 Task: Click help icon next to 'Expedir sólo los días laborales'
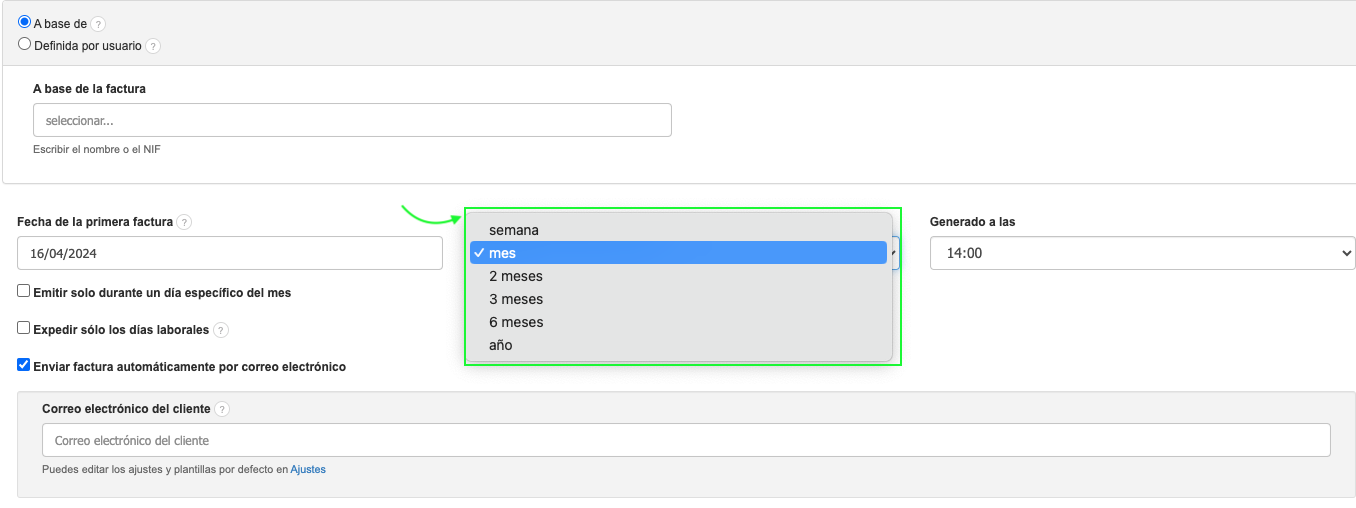coord(221,330)
